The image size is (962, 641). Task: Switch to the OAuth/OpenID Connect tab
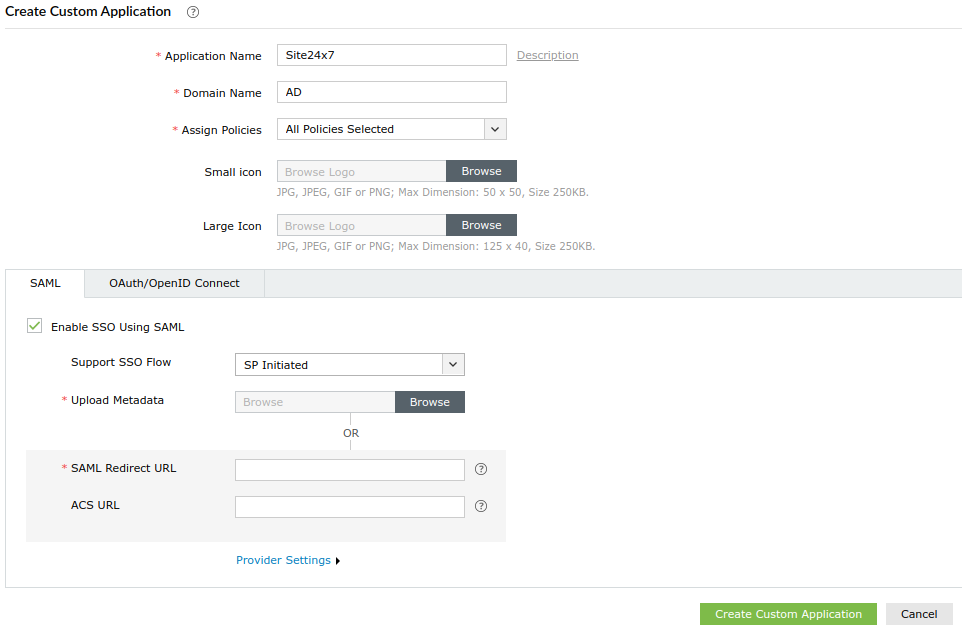(174, 283)
